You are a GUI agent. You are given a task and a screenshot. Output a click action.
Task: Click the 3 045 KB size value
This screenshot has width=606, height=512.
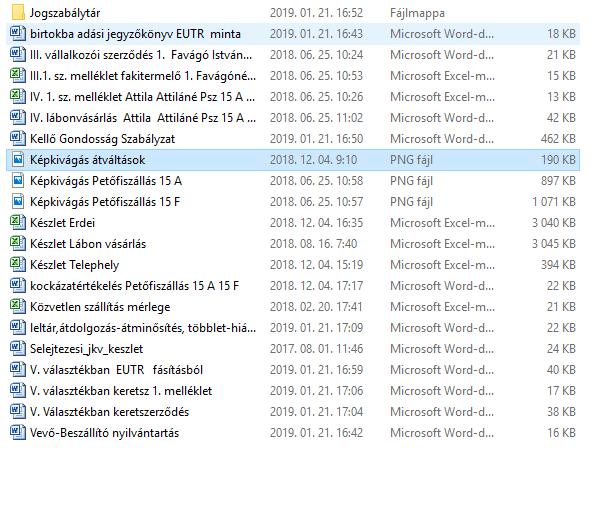(x=554, y=244)
